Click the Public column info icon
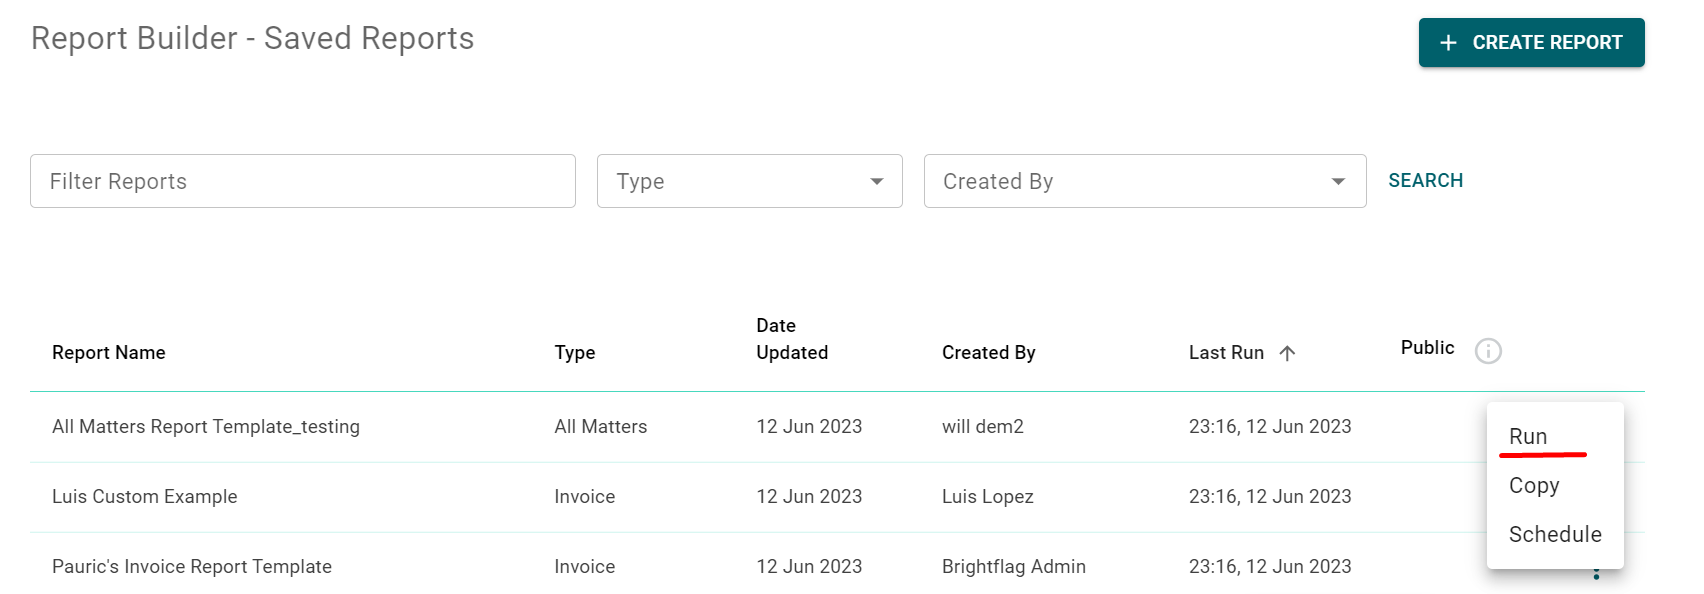The width and height of the screenshot is (1704, 594). (1488, 351)
